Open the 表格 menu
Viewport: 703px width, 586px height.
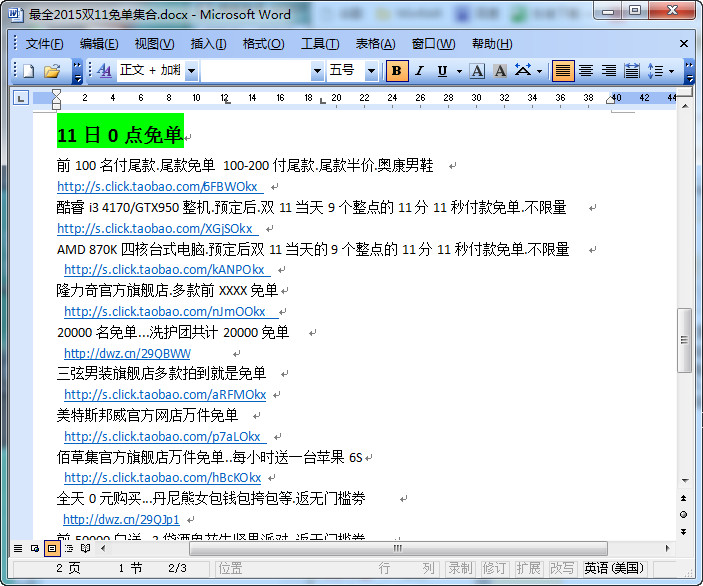376,44
